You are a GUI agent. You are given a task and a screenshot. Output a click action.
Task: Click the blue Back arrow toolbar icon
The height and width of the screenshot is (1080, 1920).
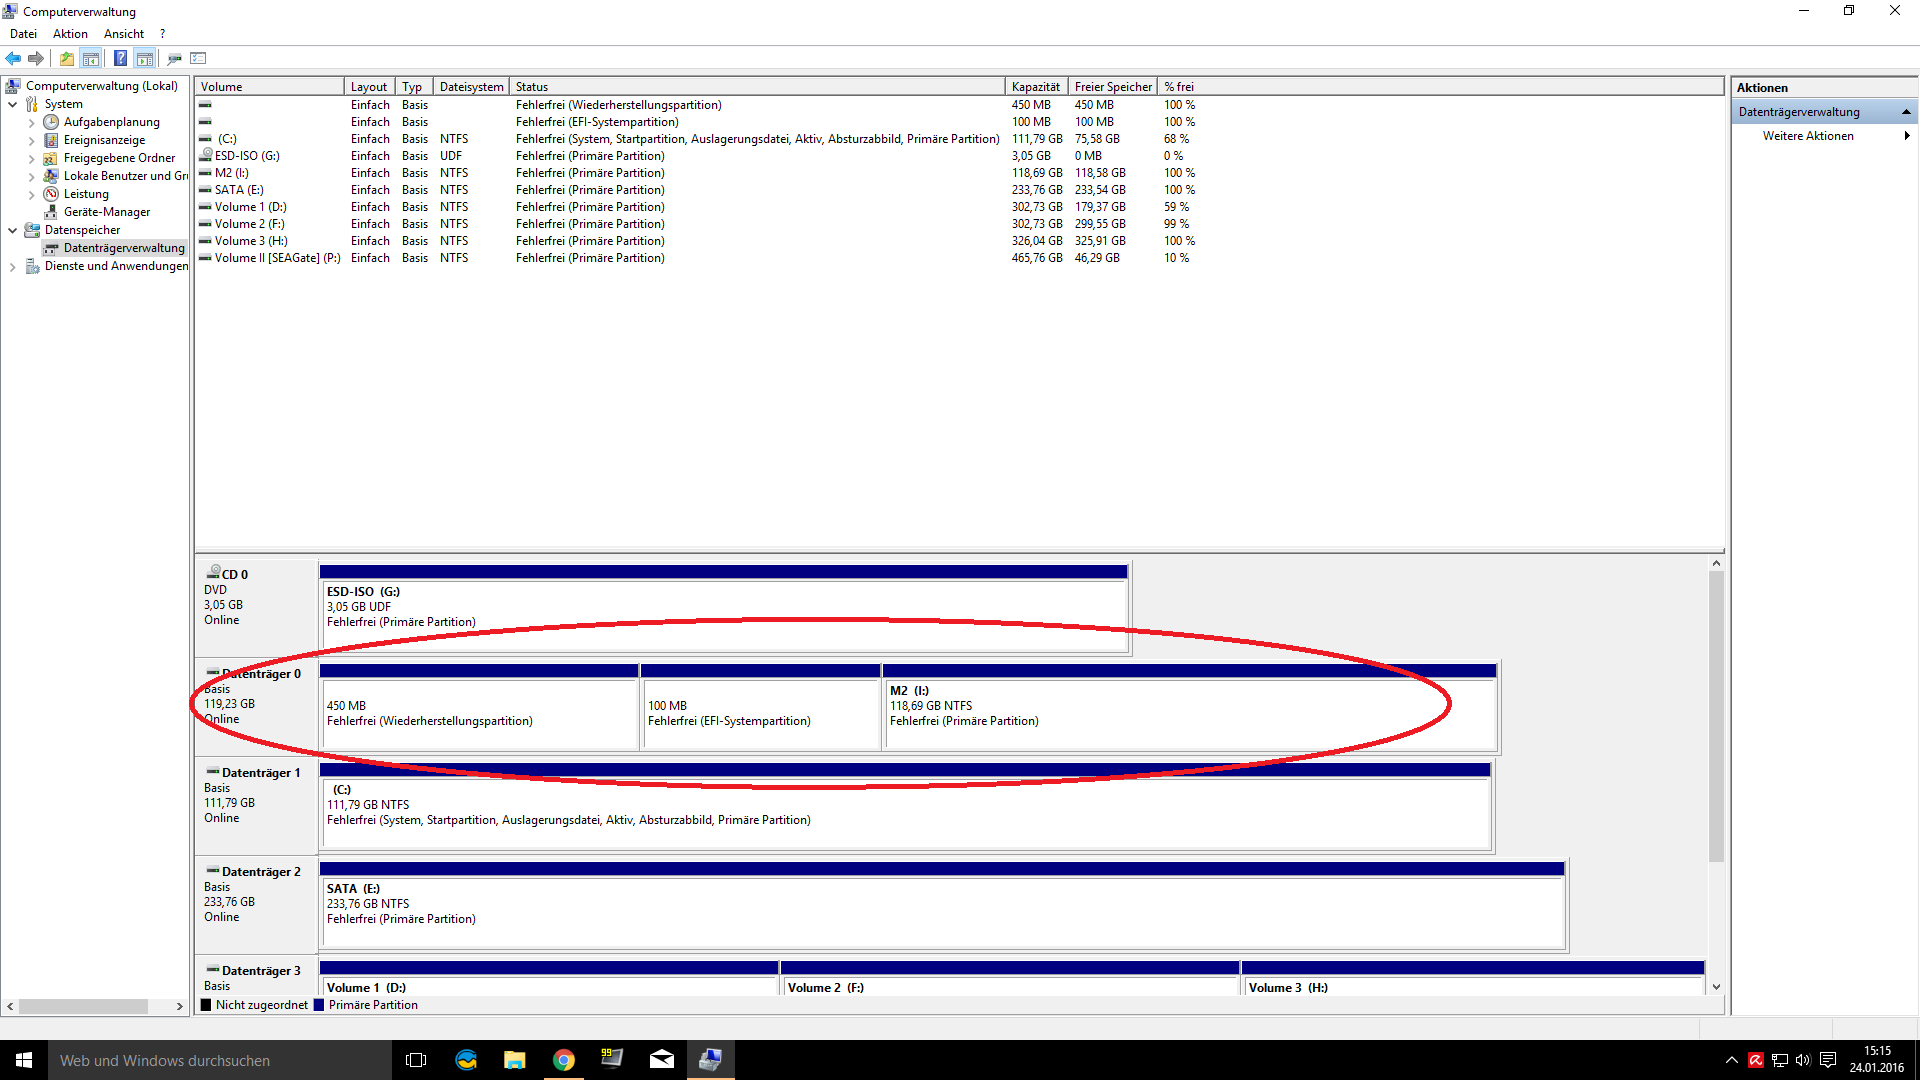13,58
